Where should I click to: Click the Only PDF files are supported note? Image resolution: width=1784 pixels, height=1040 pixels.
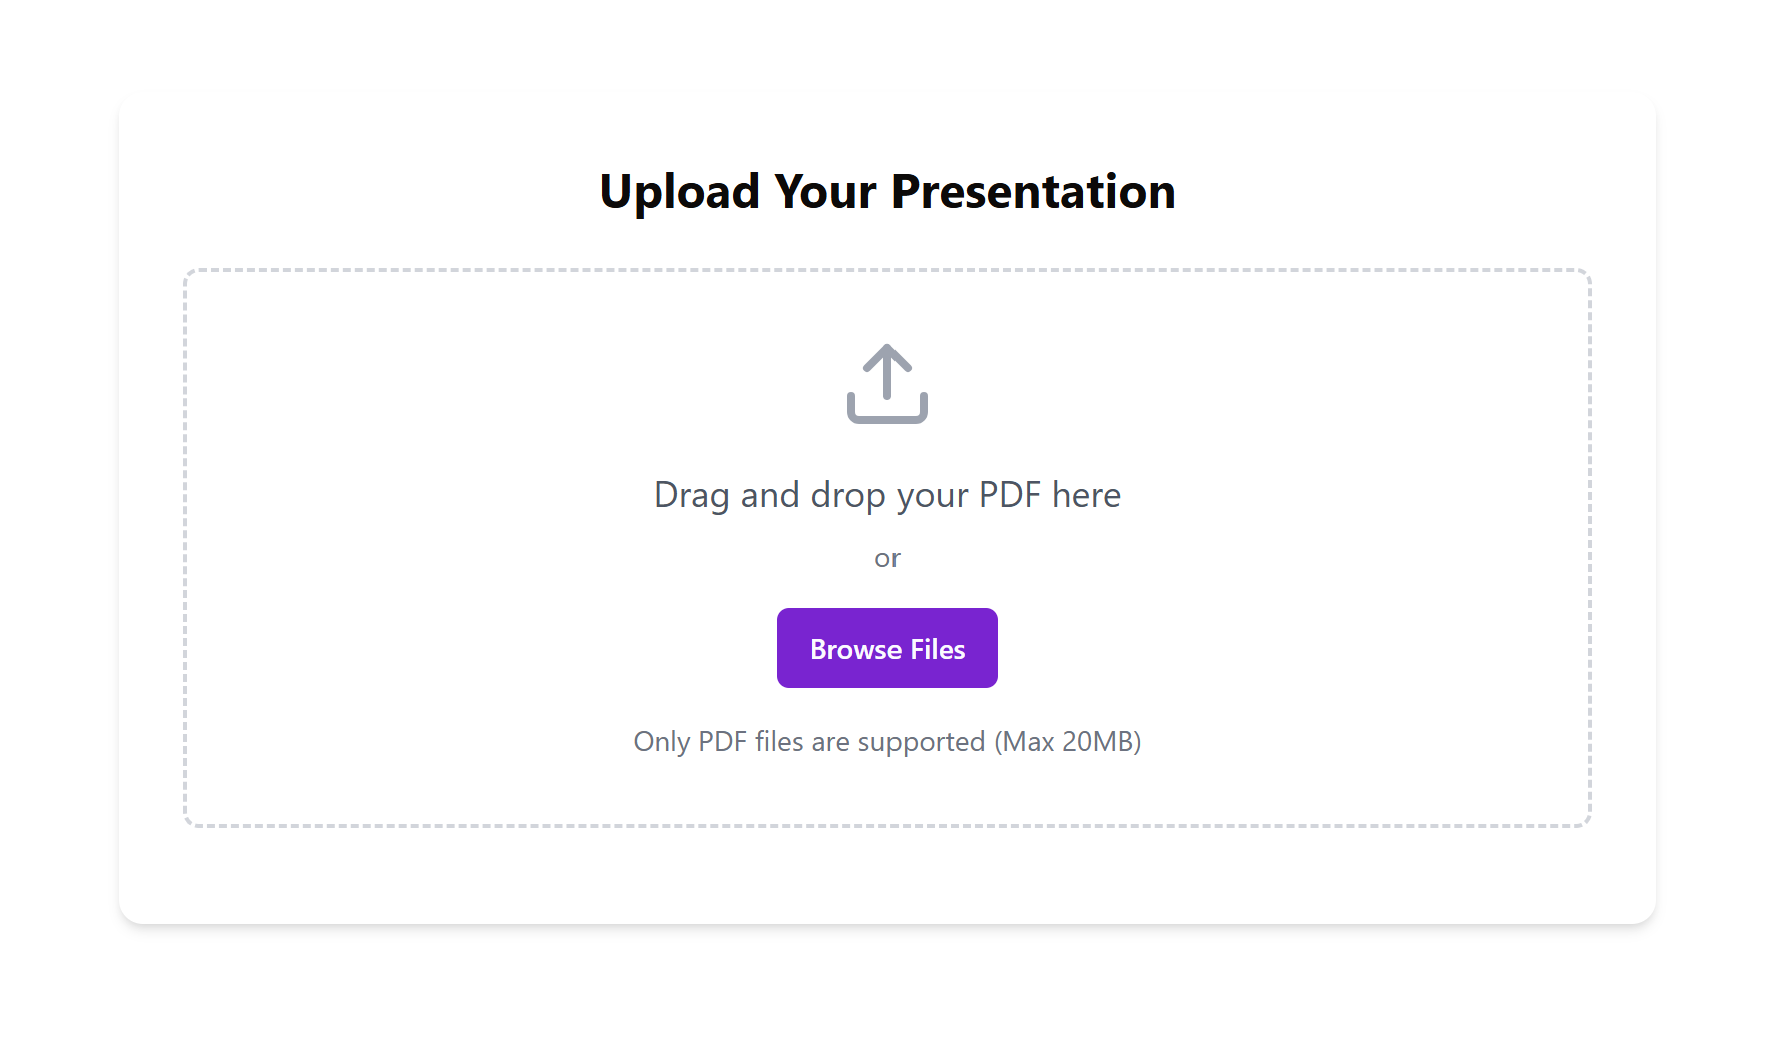click(887, 742)
